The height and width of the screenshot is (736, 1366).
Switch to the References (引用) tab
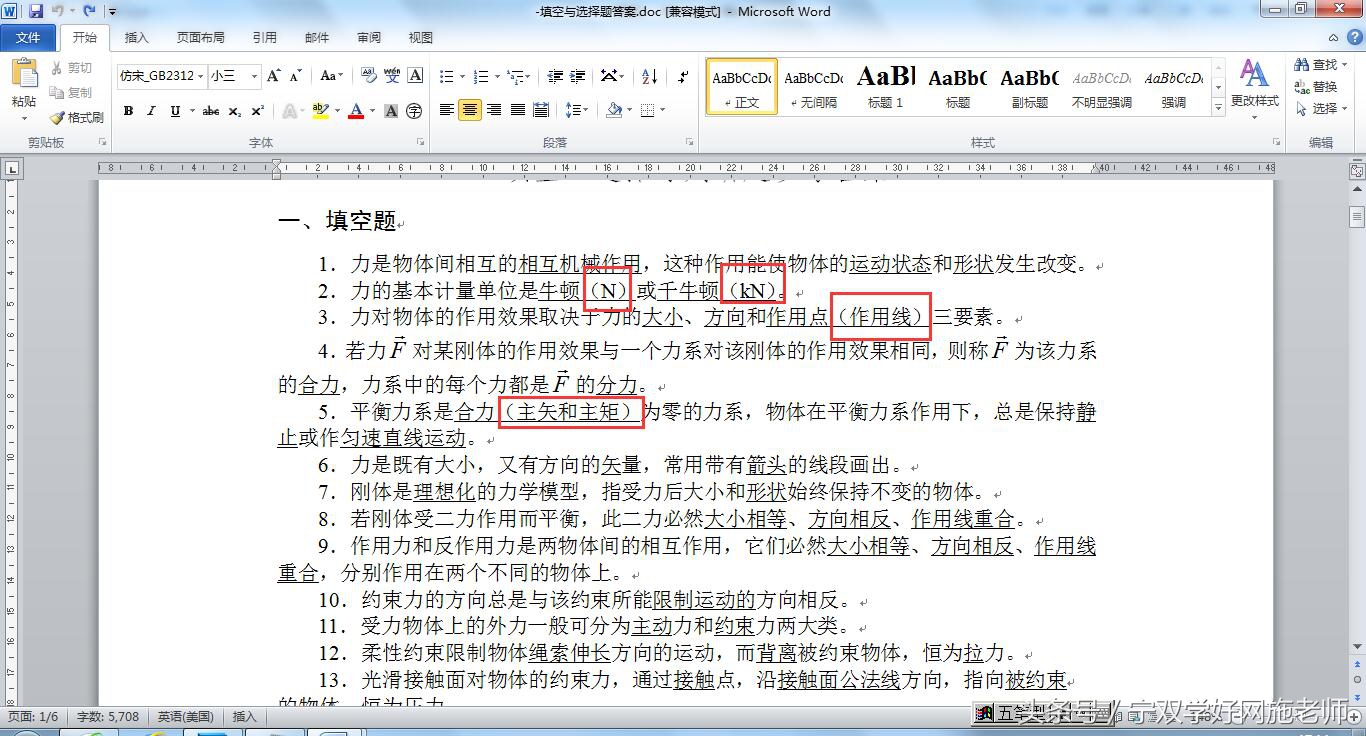click(x=264, y=37)
